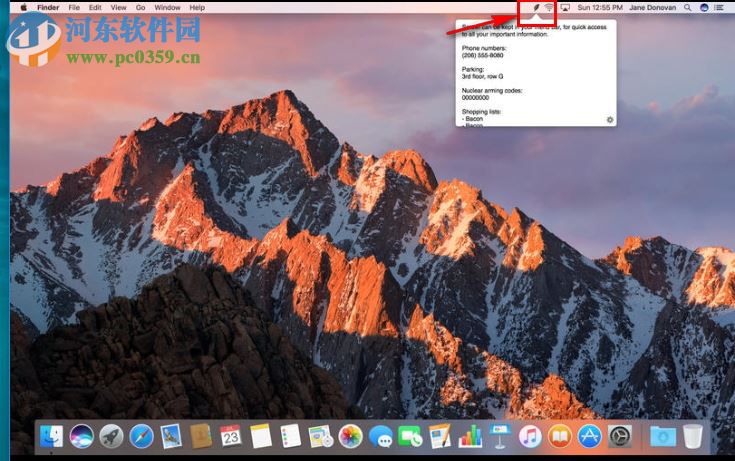Open Keynote podium in the Dock

point(500,436)
